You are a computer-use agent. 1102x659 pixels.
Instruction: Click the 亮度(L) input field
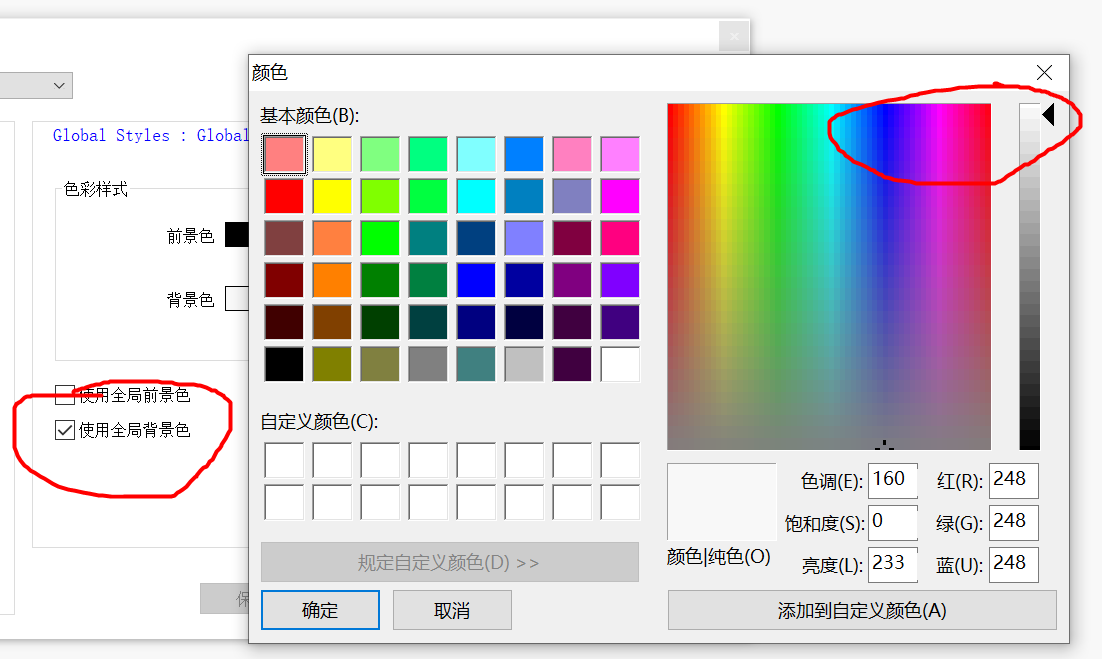[893, 565]
